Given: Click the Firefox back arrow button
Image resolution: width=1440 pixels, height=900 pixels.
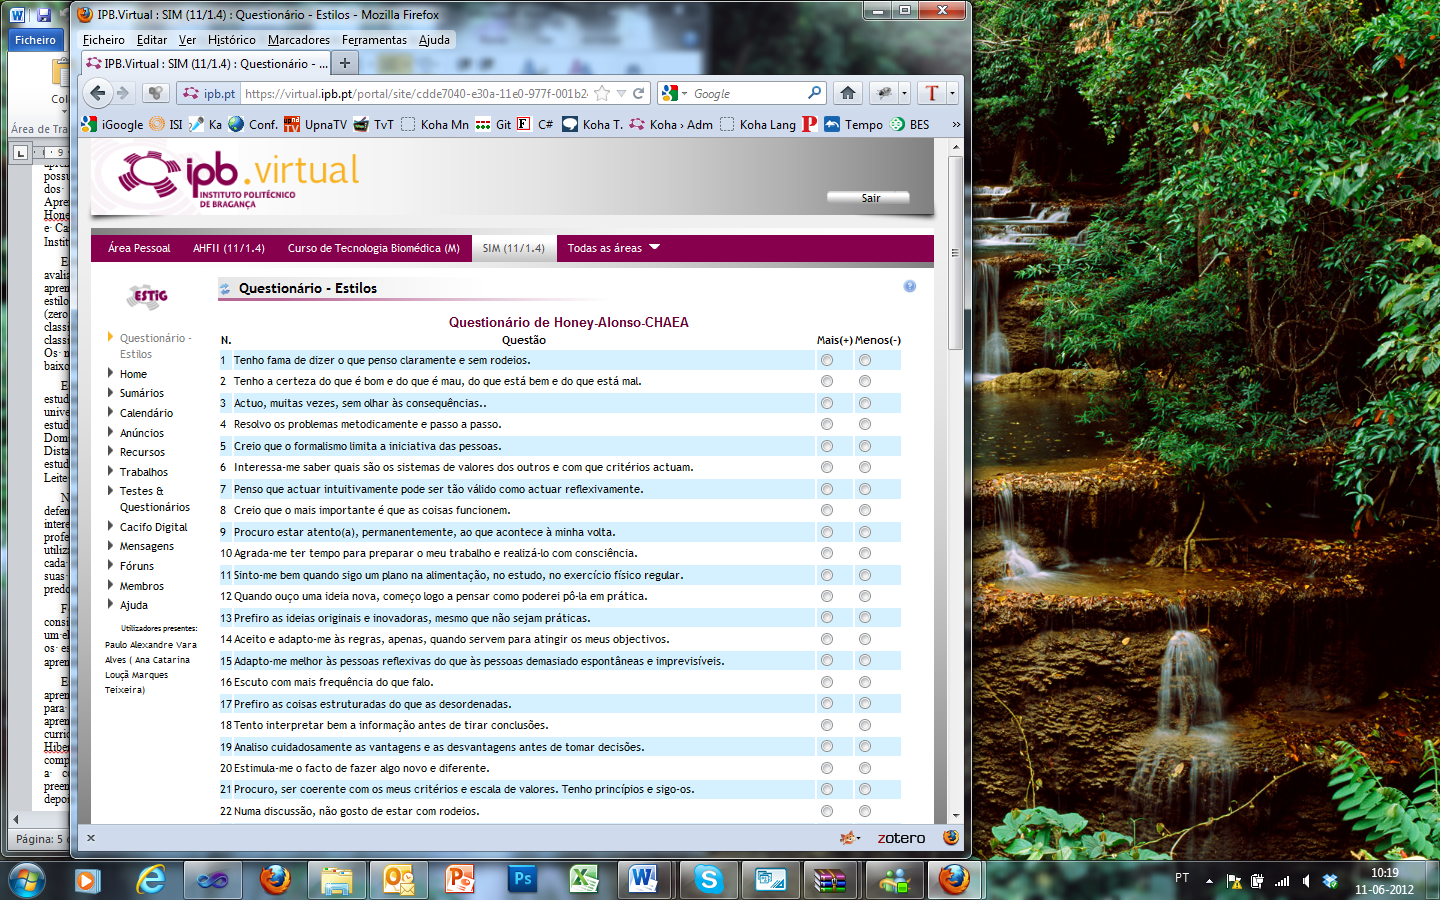Looking at the screenshot, I should (97, 93).
